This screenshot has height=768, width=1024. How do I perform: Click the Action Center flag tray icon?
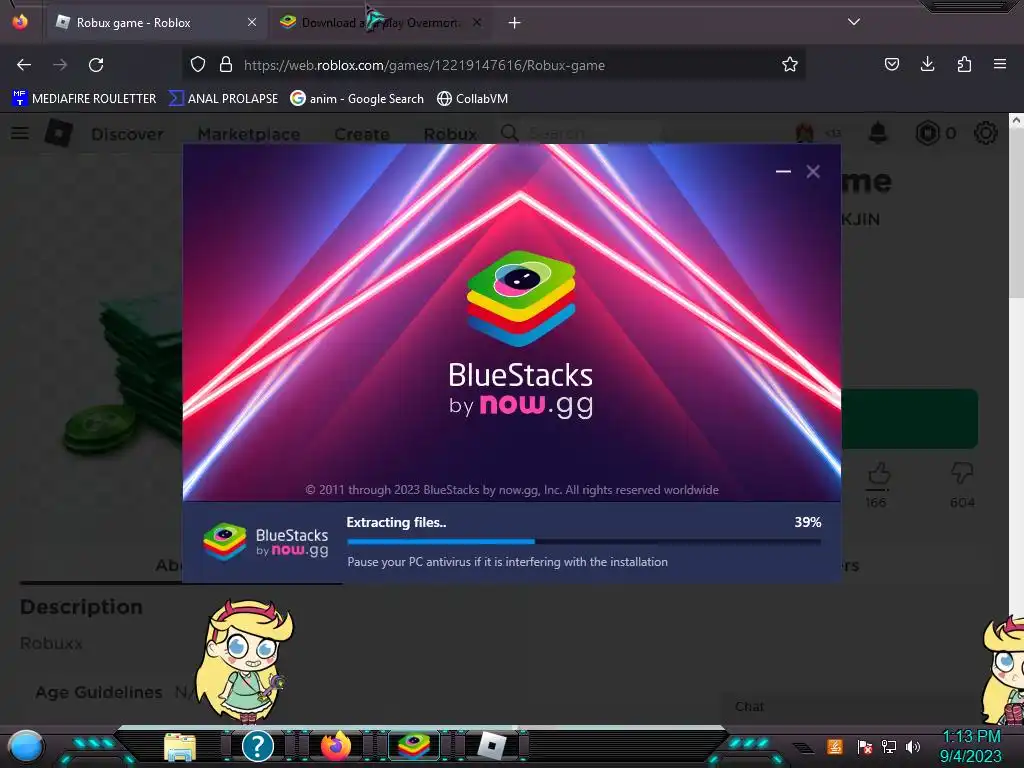click(864, 746)
